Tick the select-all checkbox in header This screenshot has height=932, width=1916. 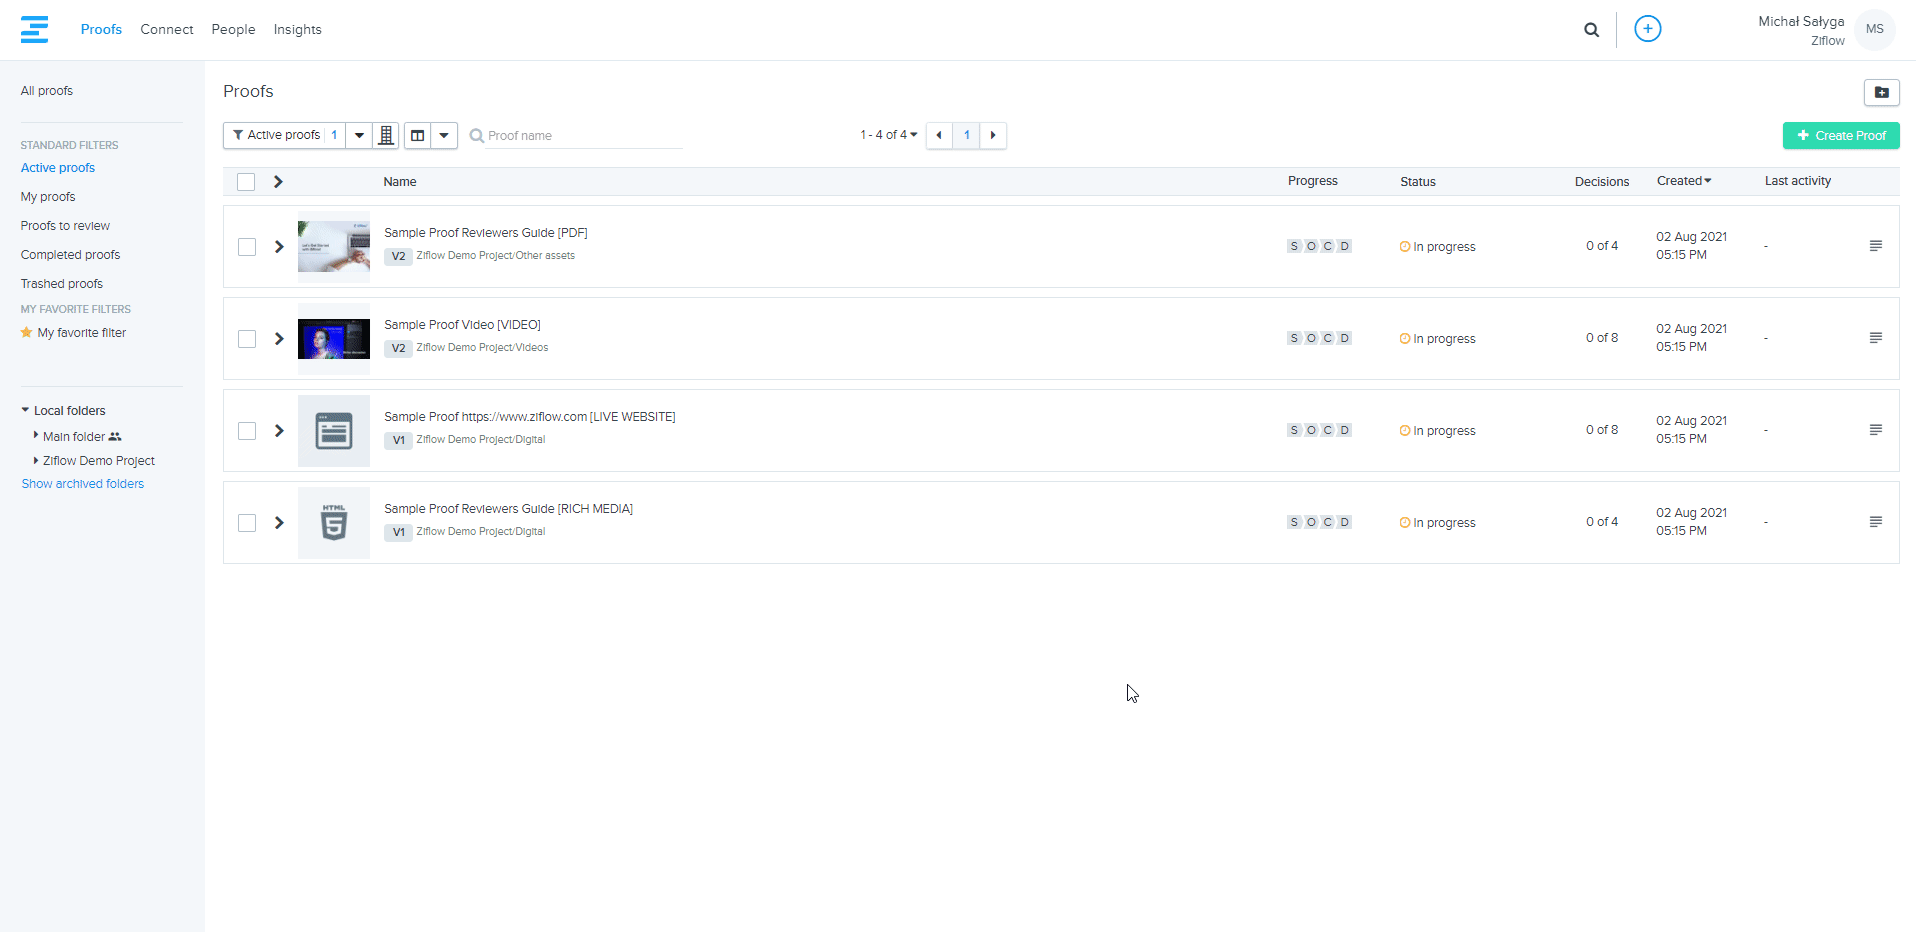(246, 182)
